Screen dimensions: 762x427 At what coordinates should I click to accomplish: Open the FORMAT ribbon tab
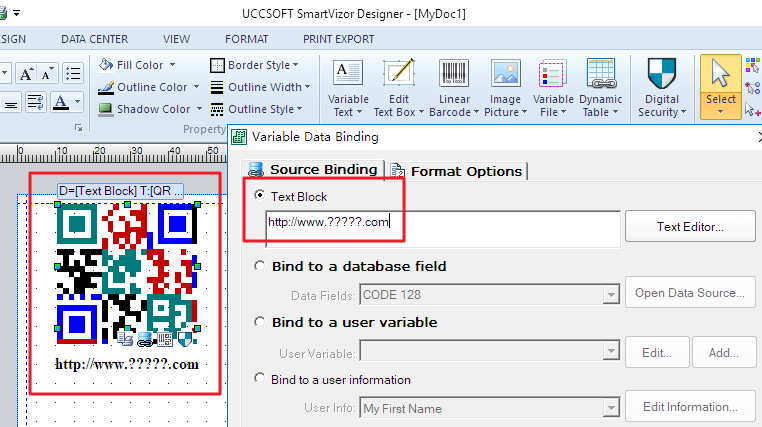tap(246, 39)
